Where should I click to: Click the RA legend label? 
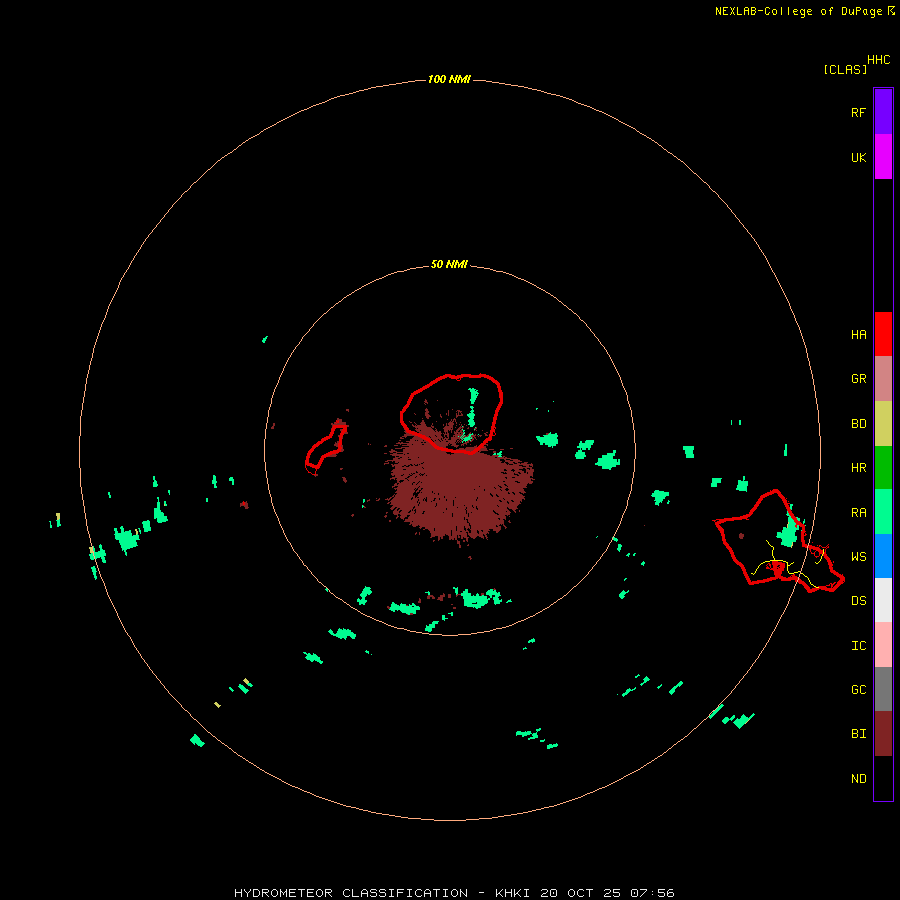point(858,513)
